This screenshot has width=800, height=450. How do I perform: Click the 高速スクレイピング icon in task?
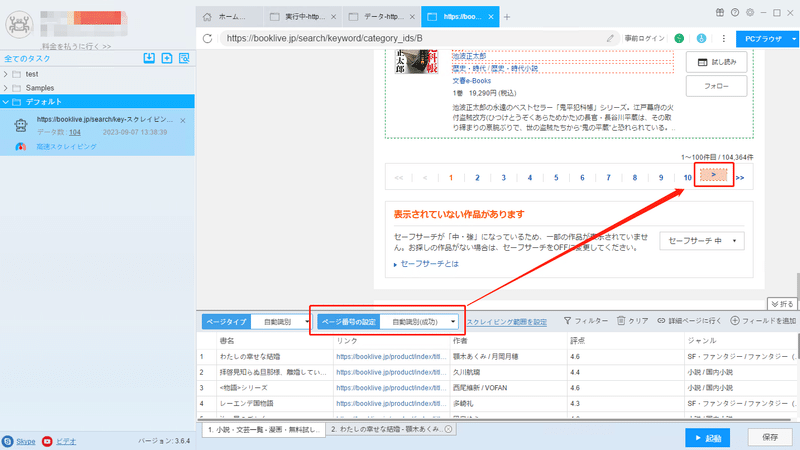click(x=20, y=146)
